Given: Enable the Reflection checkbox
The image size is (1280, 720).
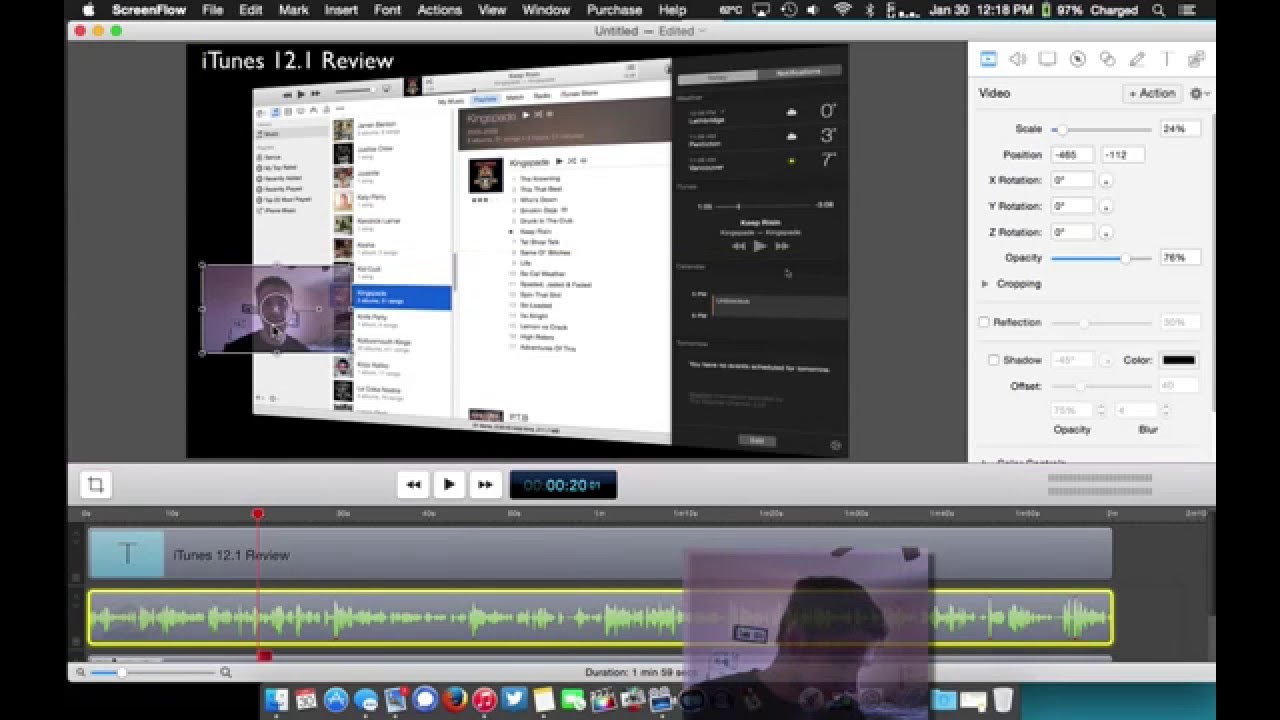Looking at the screenshot, I should tap(984, 322).
